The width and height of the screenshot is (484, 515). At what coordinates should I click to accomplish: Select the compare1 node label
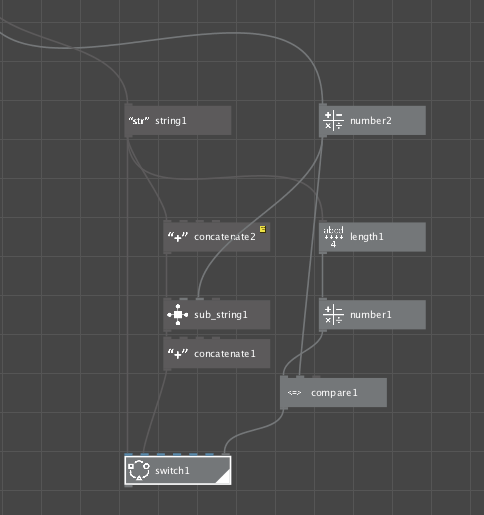tap(334, 393)
